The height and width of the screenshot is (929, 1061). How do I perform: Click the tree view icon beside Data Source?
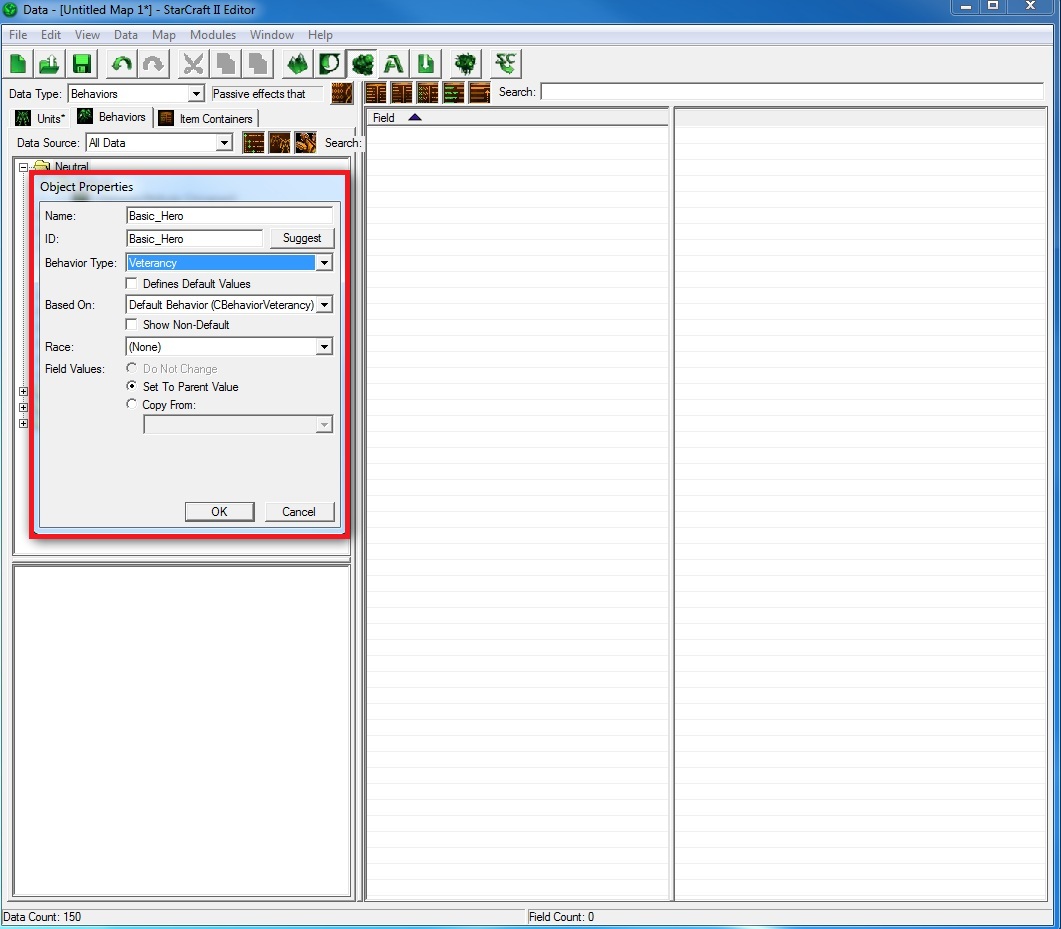pyautogui.click(x=254, y=143)
